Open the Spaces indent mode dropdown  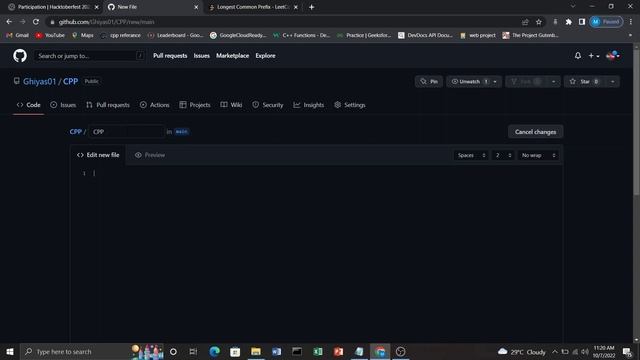[x=471, y=155]
